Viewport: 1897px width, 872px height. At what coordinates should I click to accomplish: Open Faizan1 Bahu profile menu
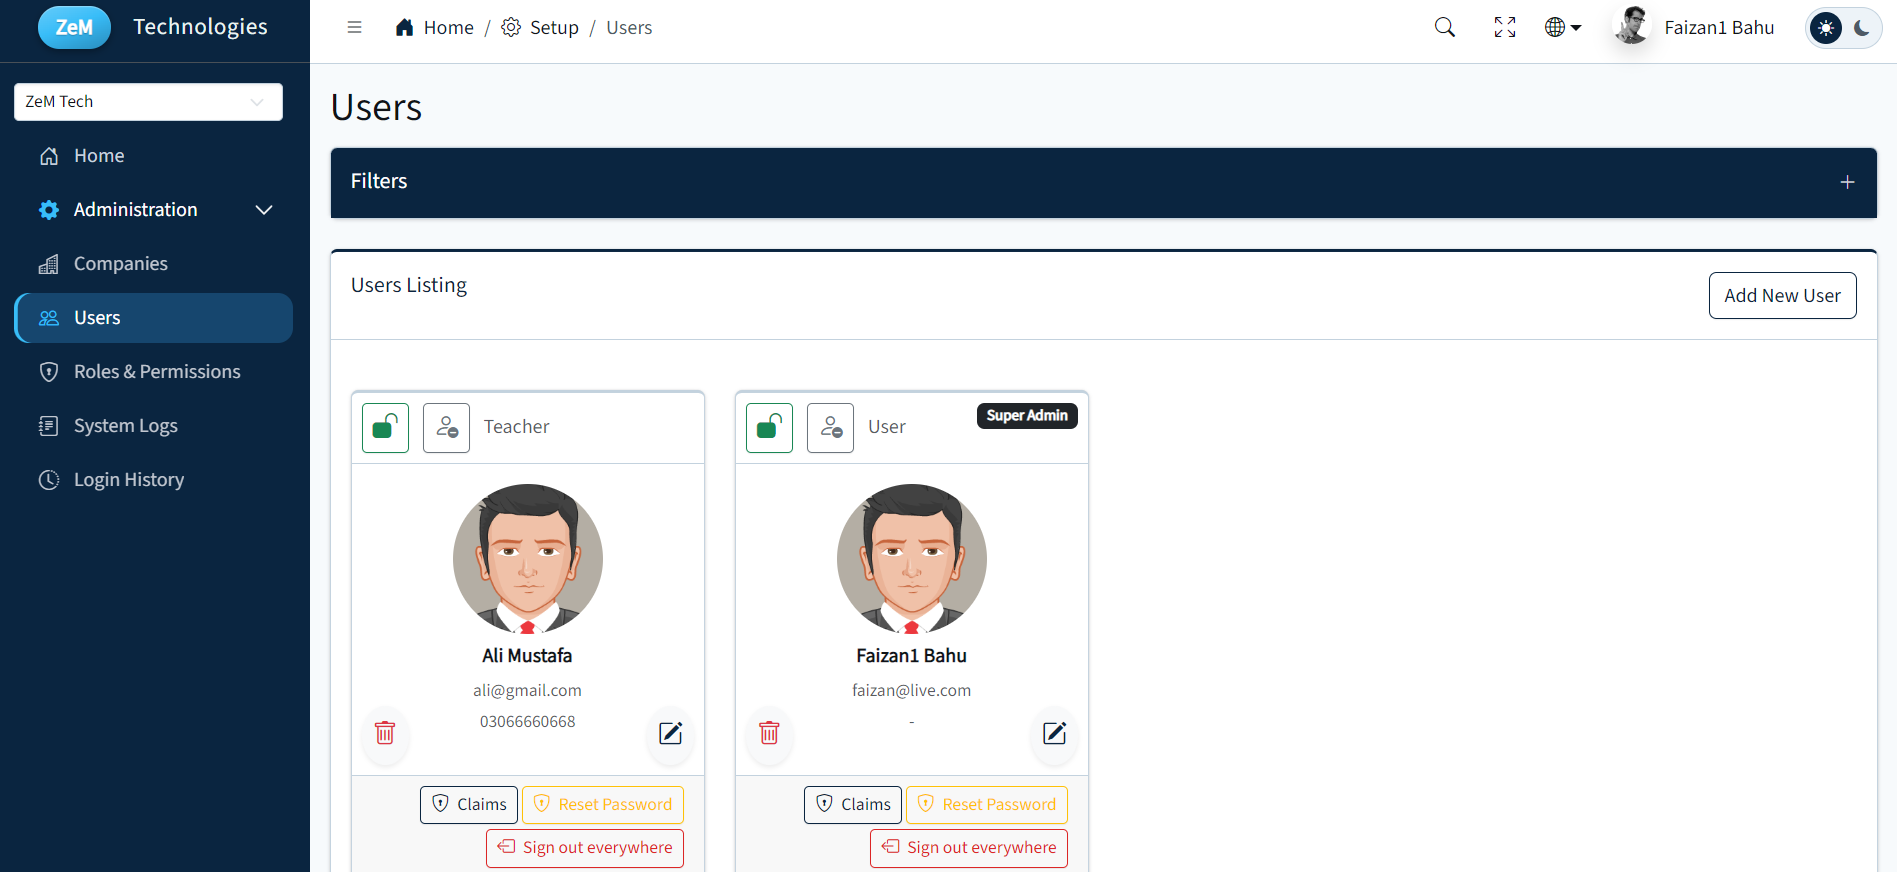(x=1719, y=27)
